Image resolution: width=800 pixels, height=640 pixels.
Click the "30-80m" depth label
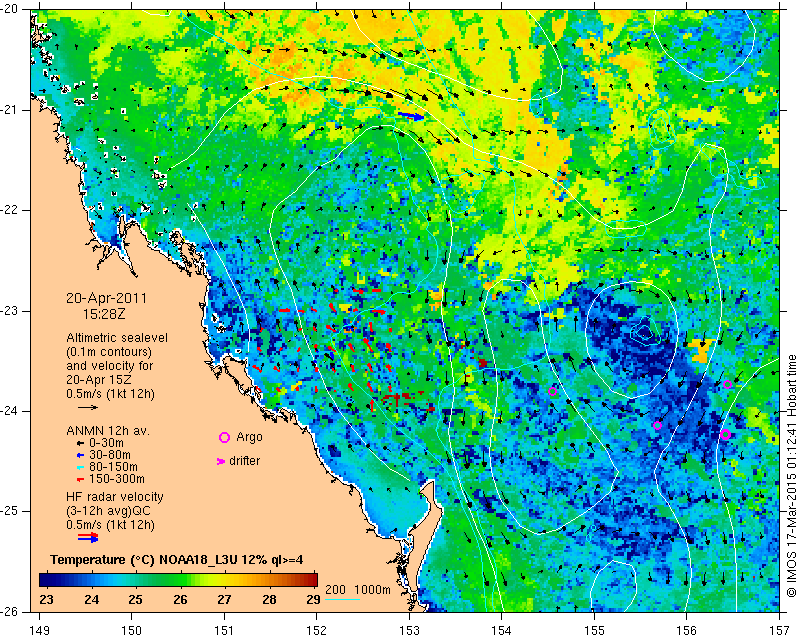(x=109, y=455)
